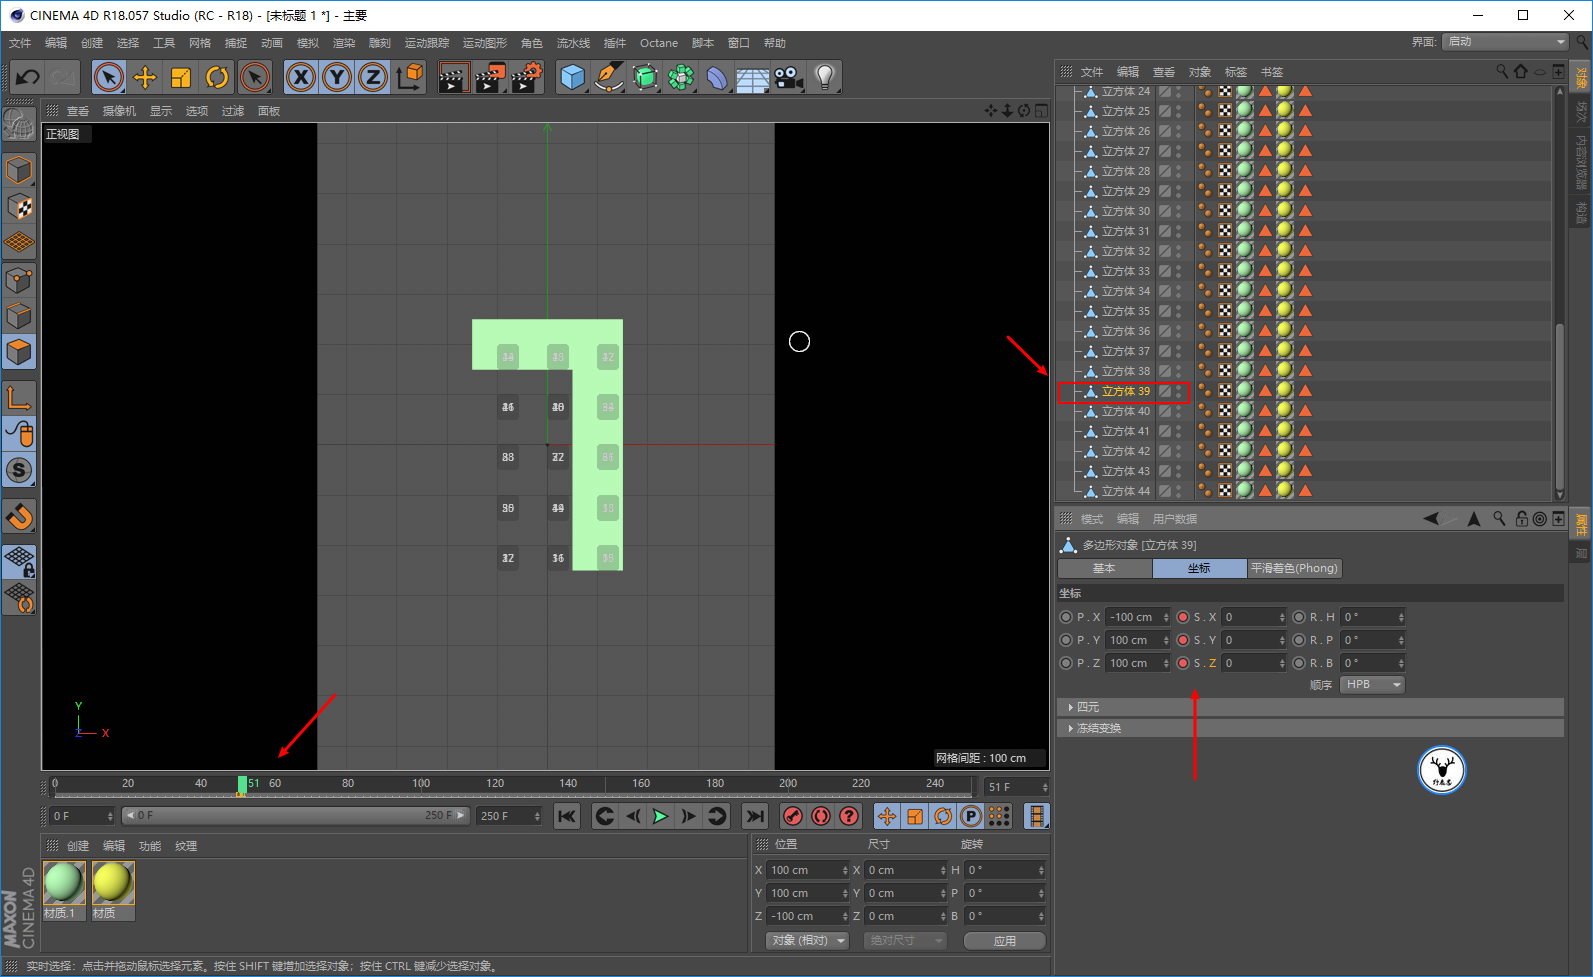Open the 界面 layout dropdown
This screenshot has height=977, width=1593.
click(x=1505, y=41)
